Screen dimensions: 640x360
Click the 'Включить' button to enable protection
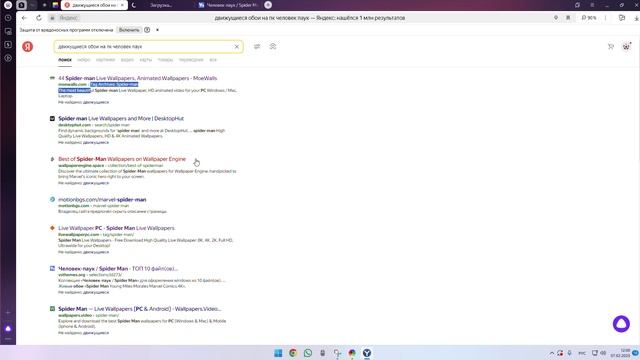point(129,30)
